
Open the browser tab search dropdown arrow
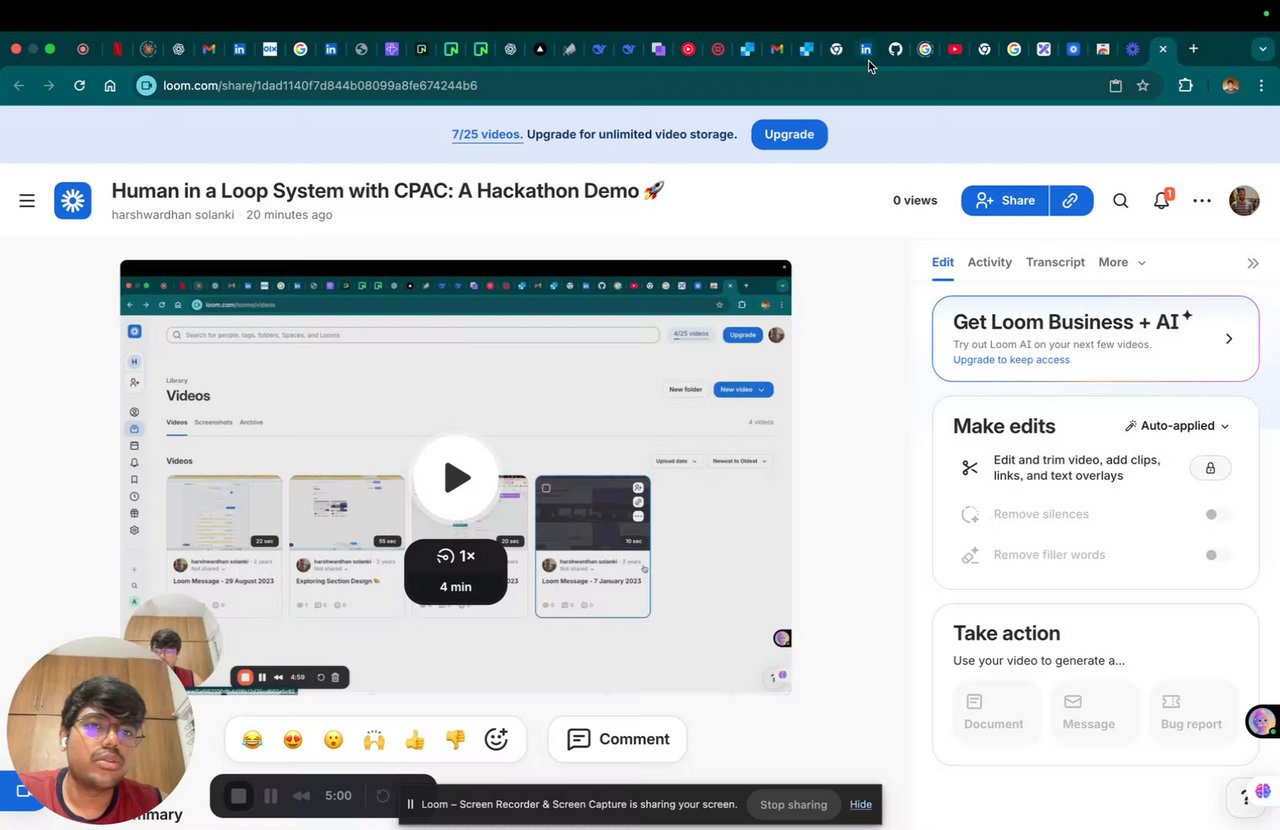pyautogui.click(x=1261, y=49)
